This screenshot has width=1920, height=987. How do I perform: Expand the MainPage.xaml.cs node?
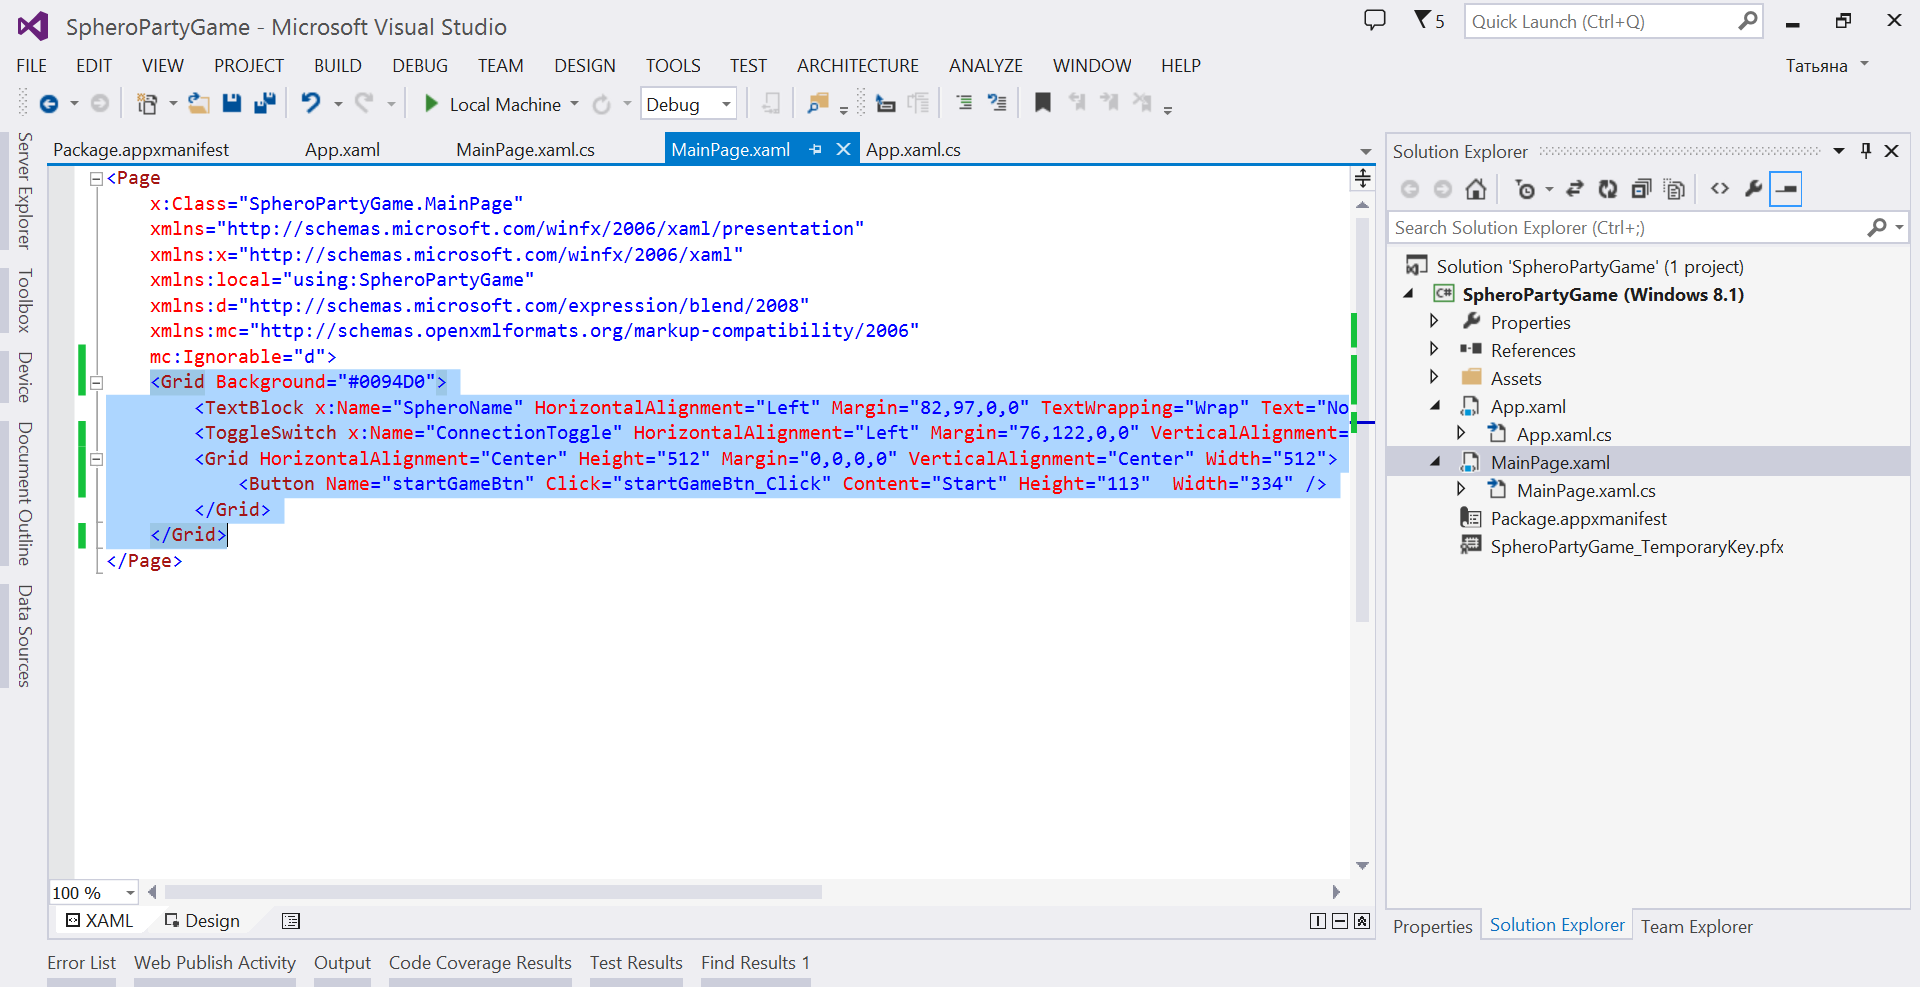(1461, 490)
